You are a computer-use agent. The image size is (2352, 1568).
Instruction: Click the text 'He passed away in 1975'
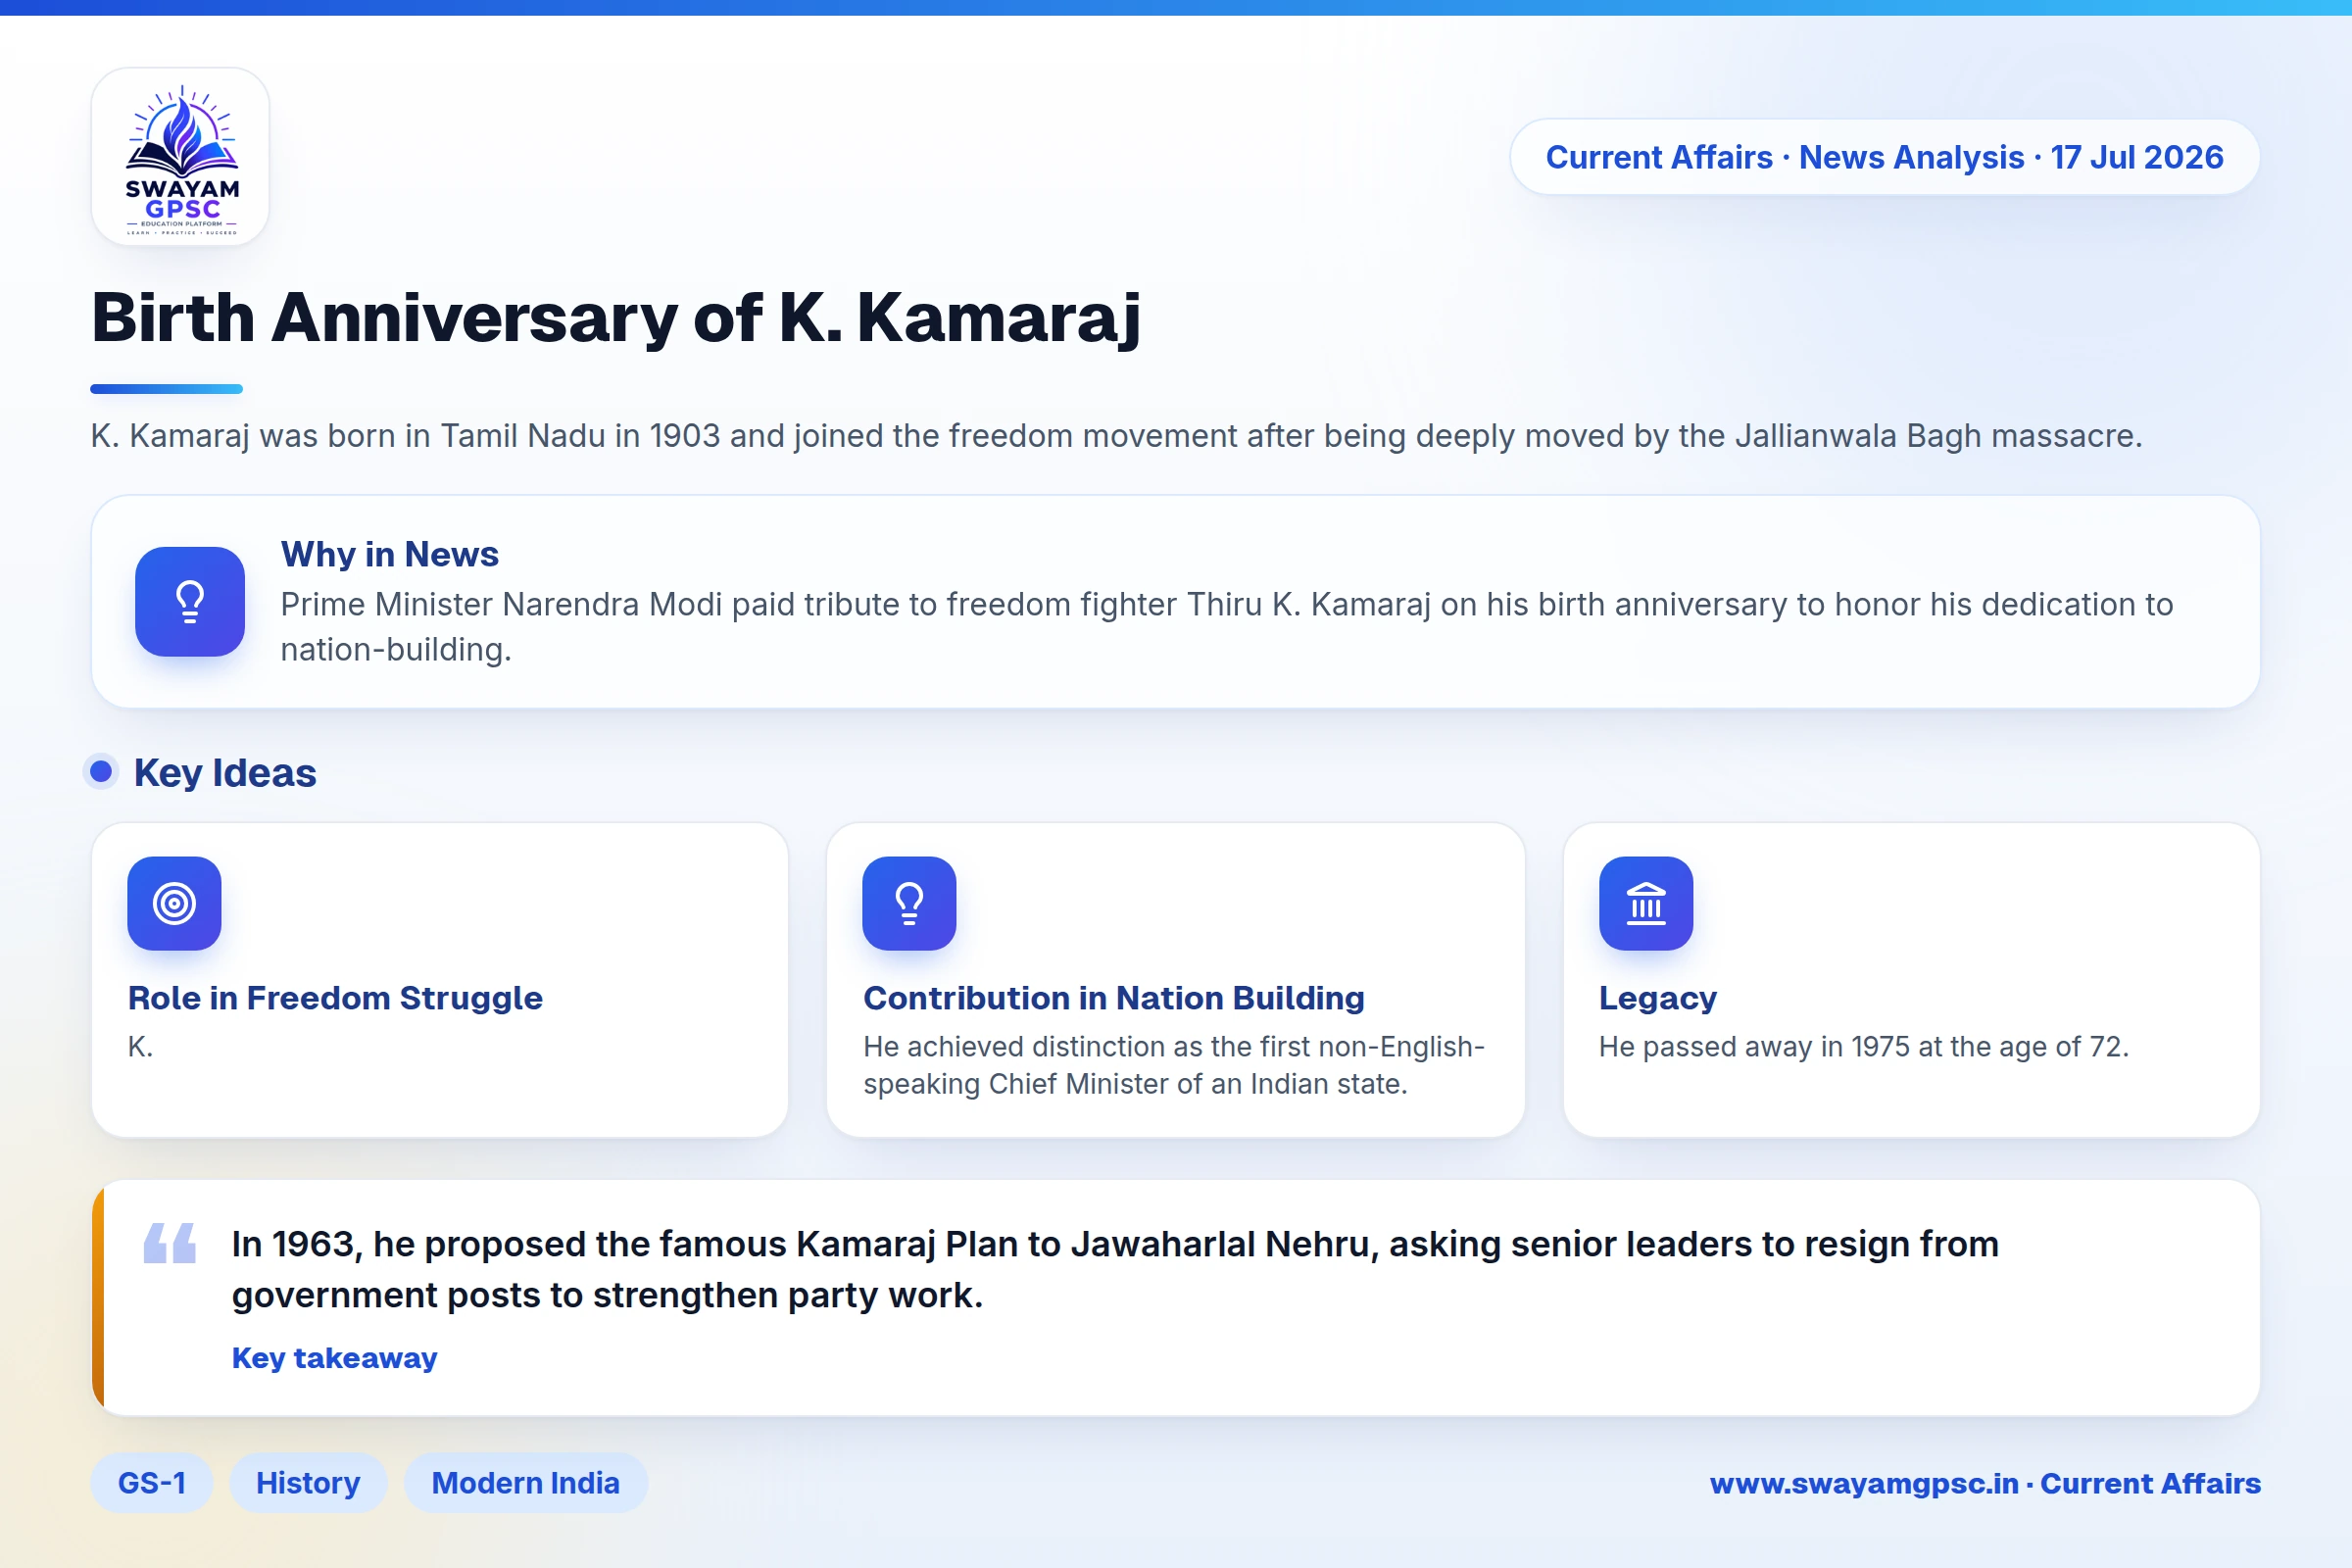coord(1755,1047)
